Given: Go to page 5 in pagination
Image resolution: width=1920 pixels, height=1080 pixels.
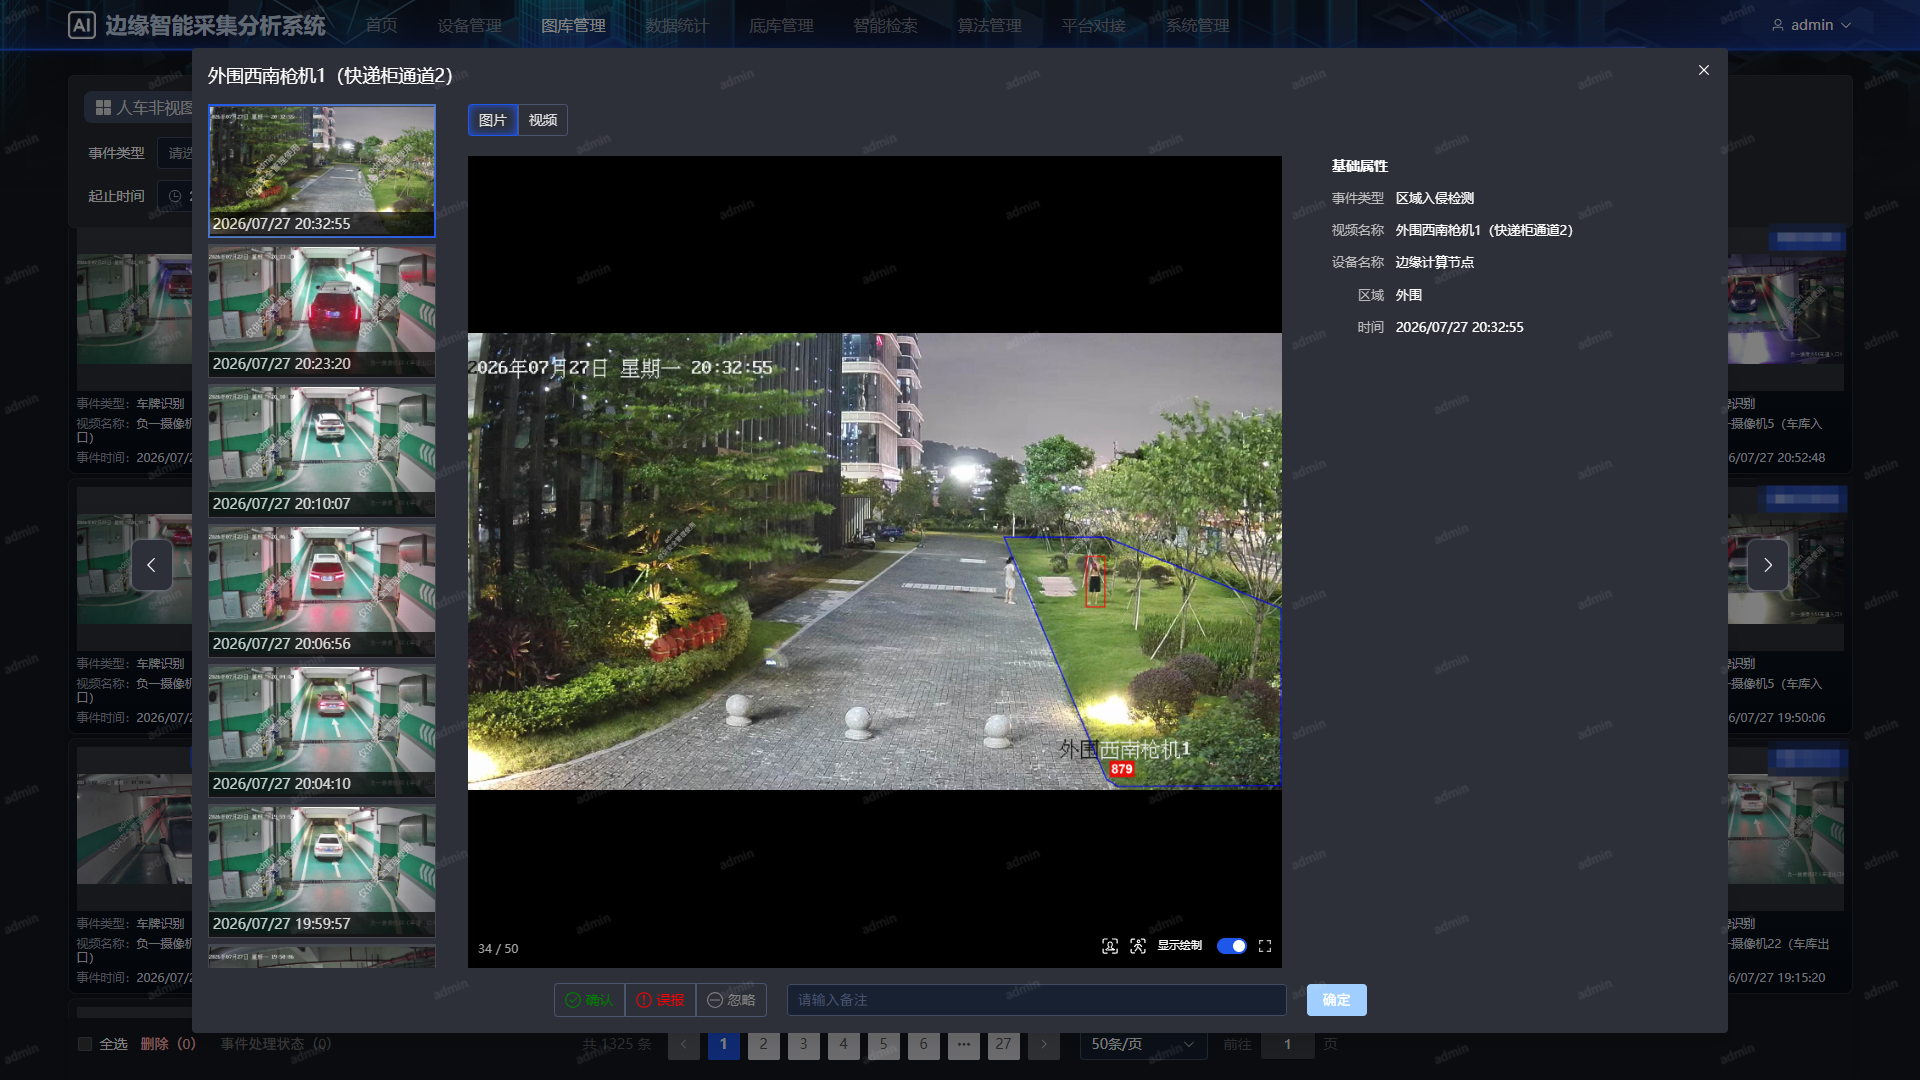Looking at the screenshot, I should pyautogui.click(x=884, y=1044).
